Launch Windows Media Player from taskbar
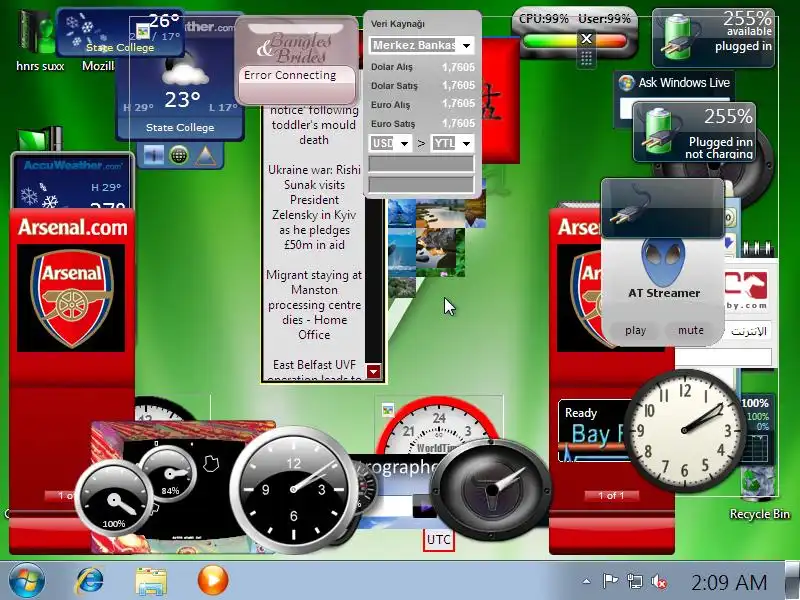The width and height of the screenshot is (800, 600). tap(212, 580)
